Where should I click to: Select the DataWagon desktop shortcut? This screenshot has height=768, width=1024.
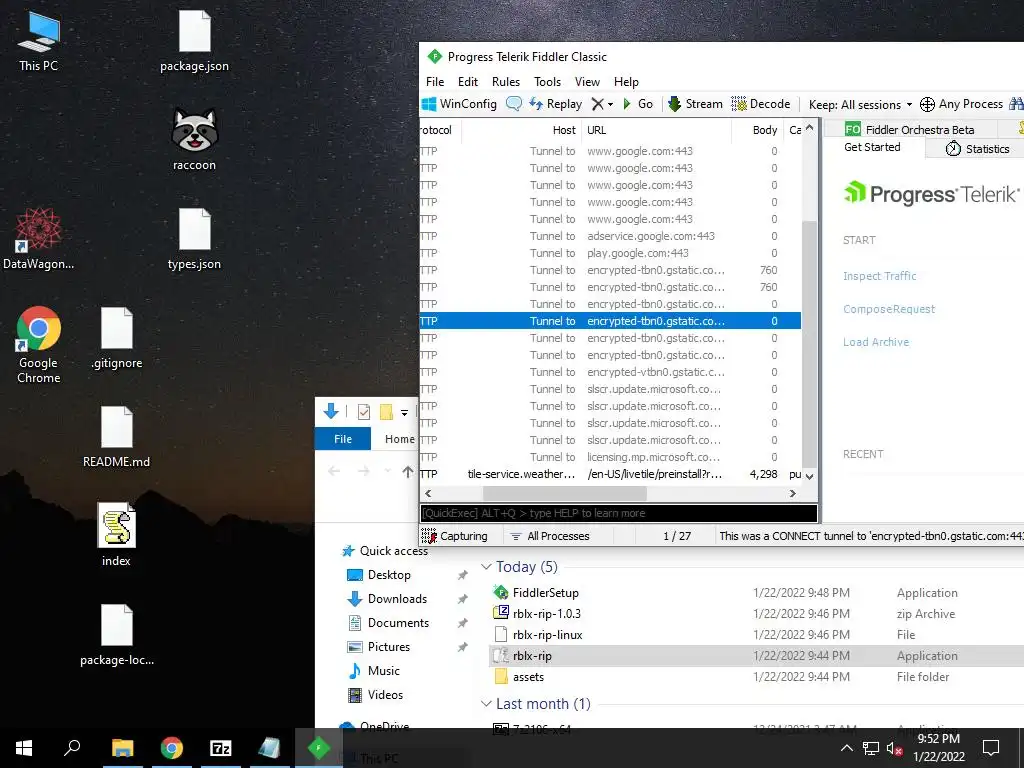38,238
